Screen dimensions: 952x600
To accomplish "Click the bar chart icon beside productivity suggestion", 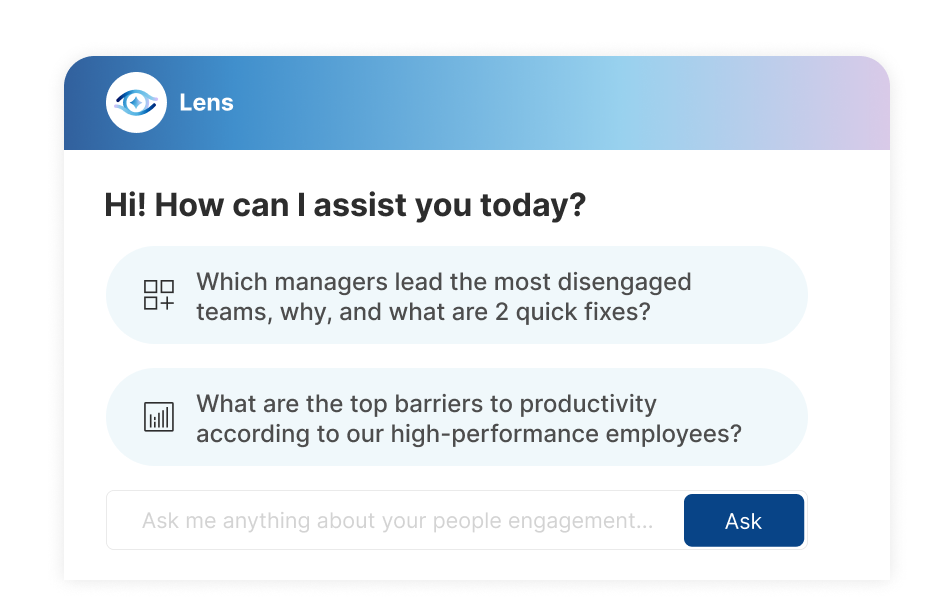I will (158, 417).
